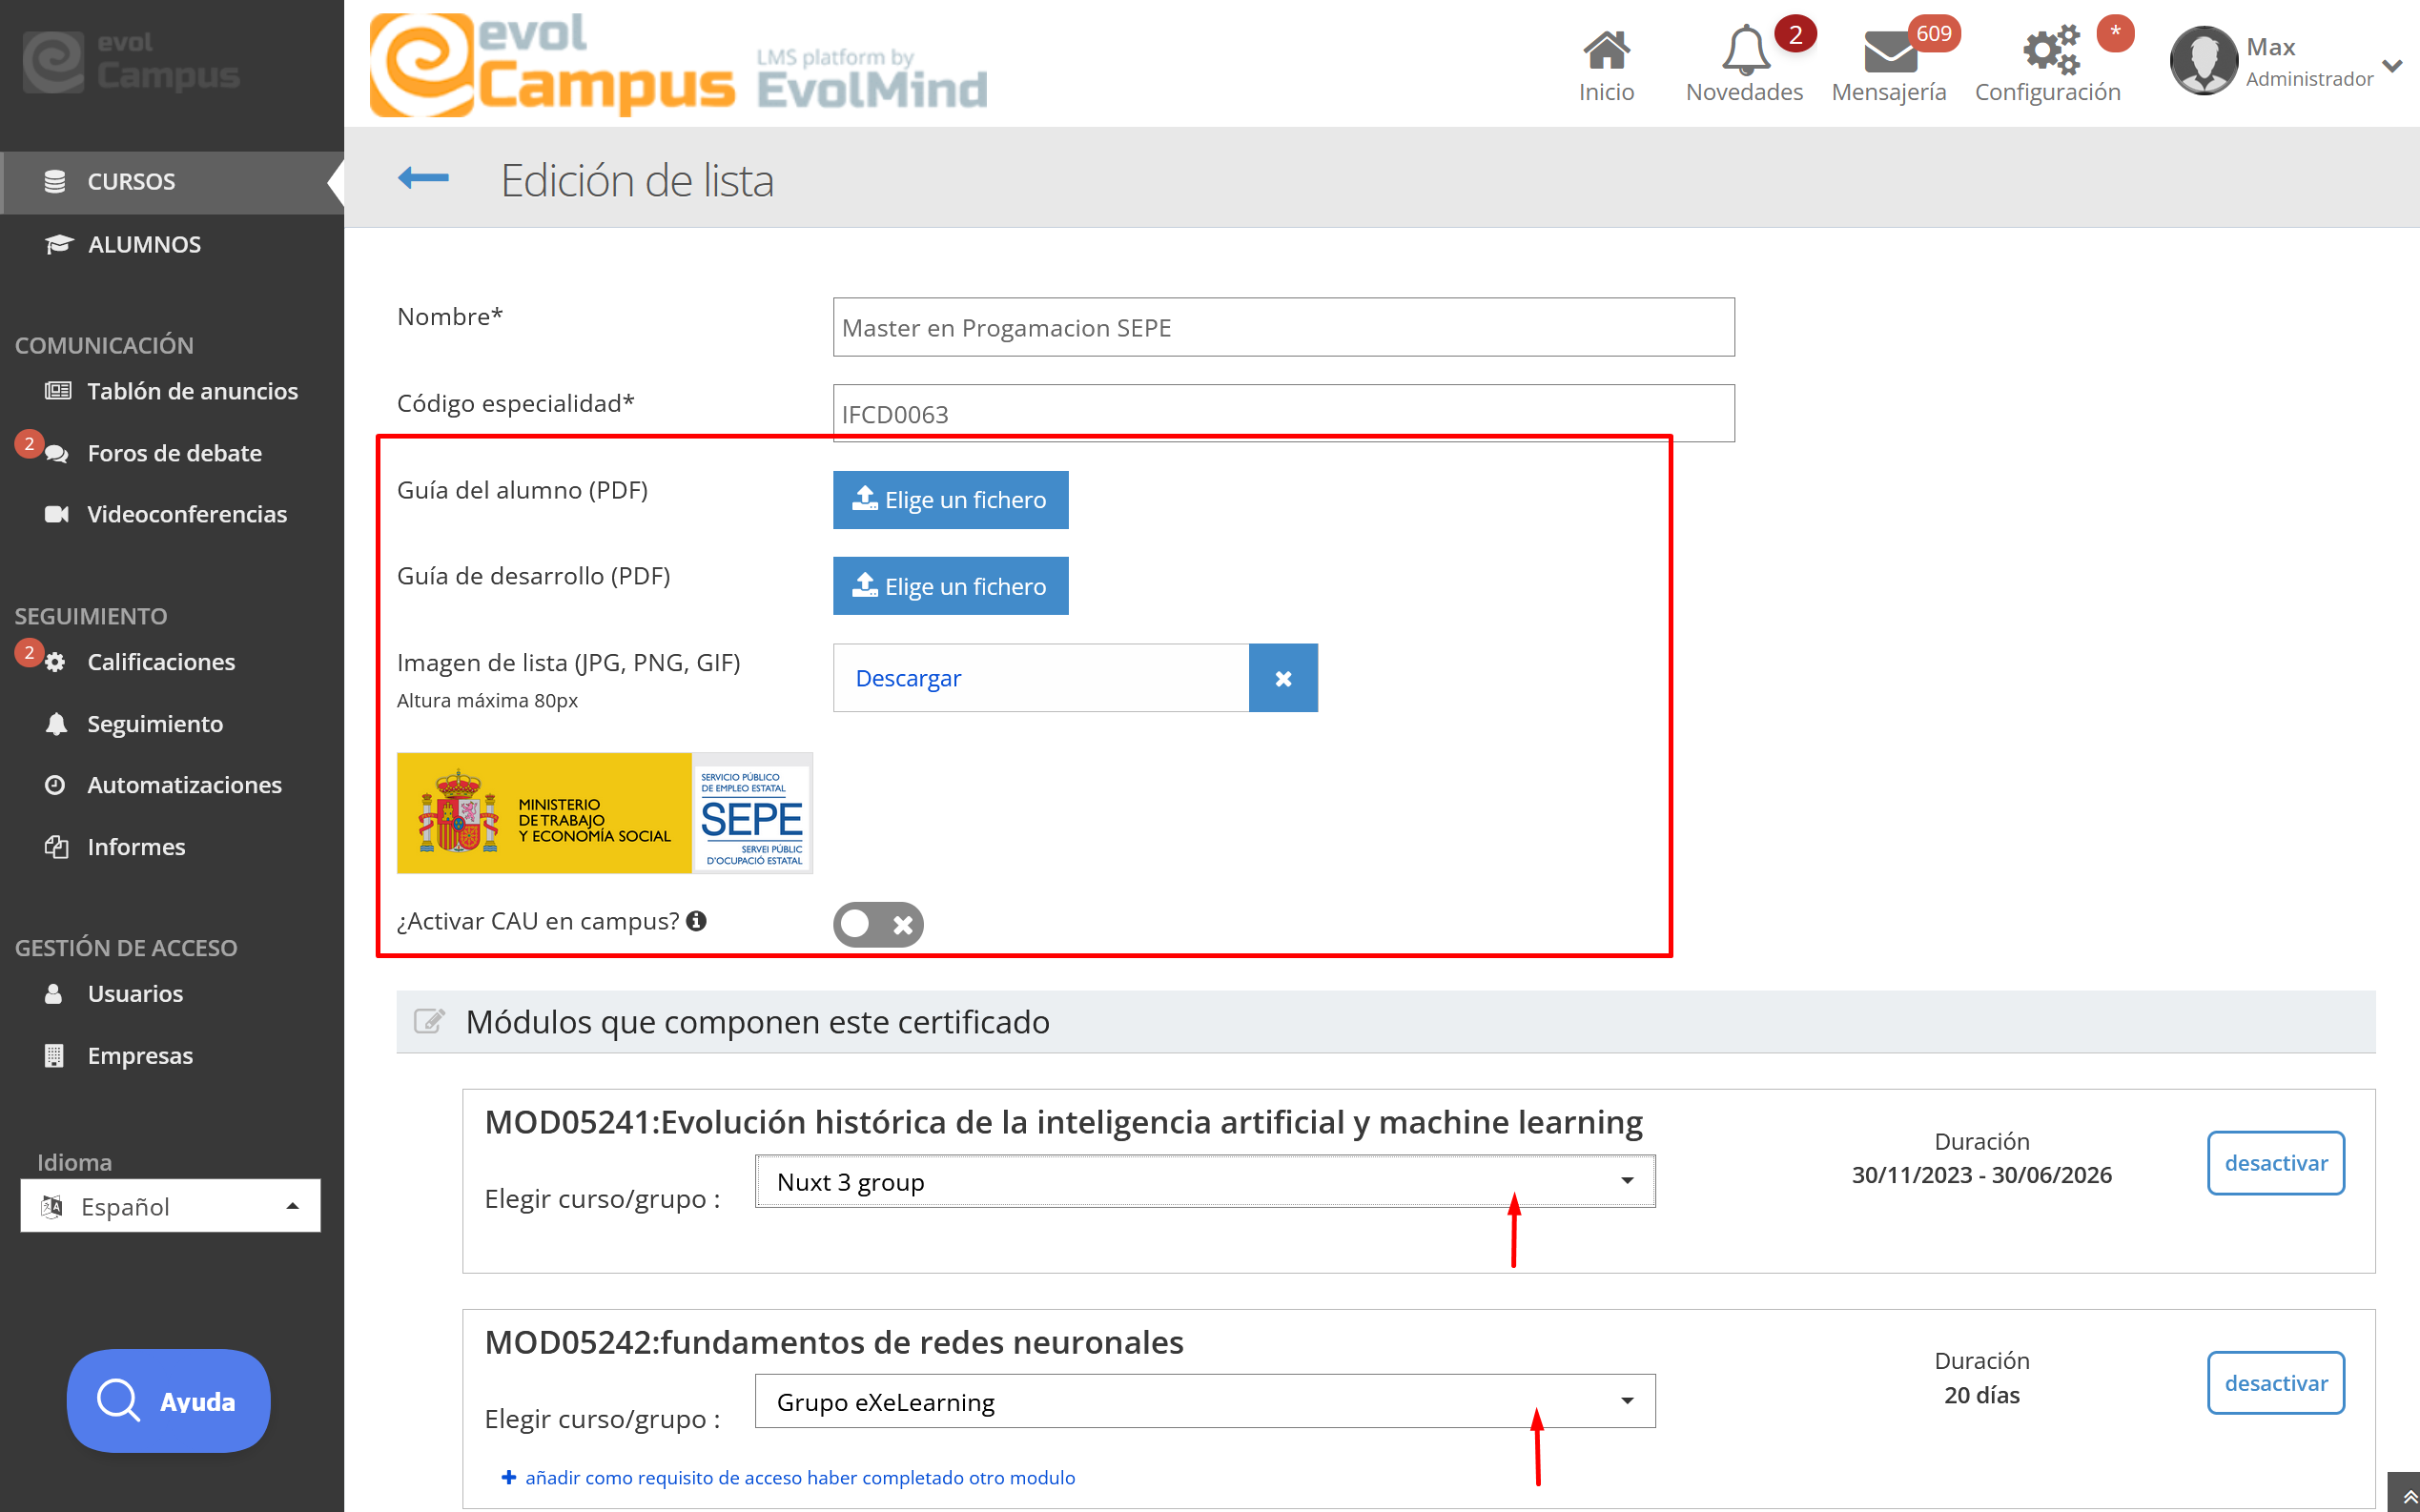Viewport: 2420px width, 1512px height.
Task: Click the Mensajería badge 609
Action: pyautogui.click(x=1934, y=33)
